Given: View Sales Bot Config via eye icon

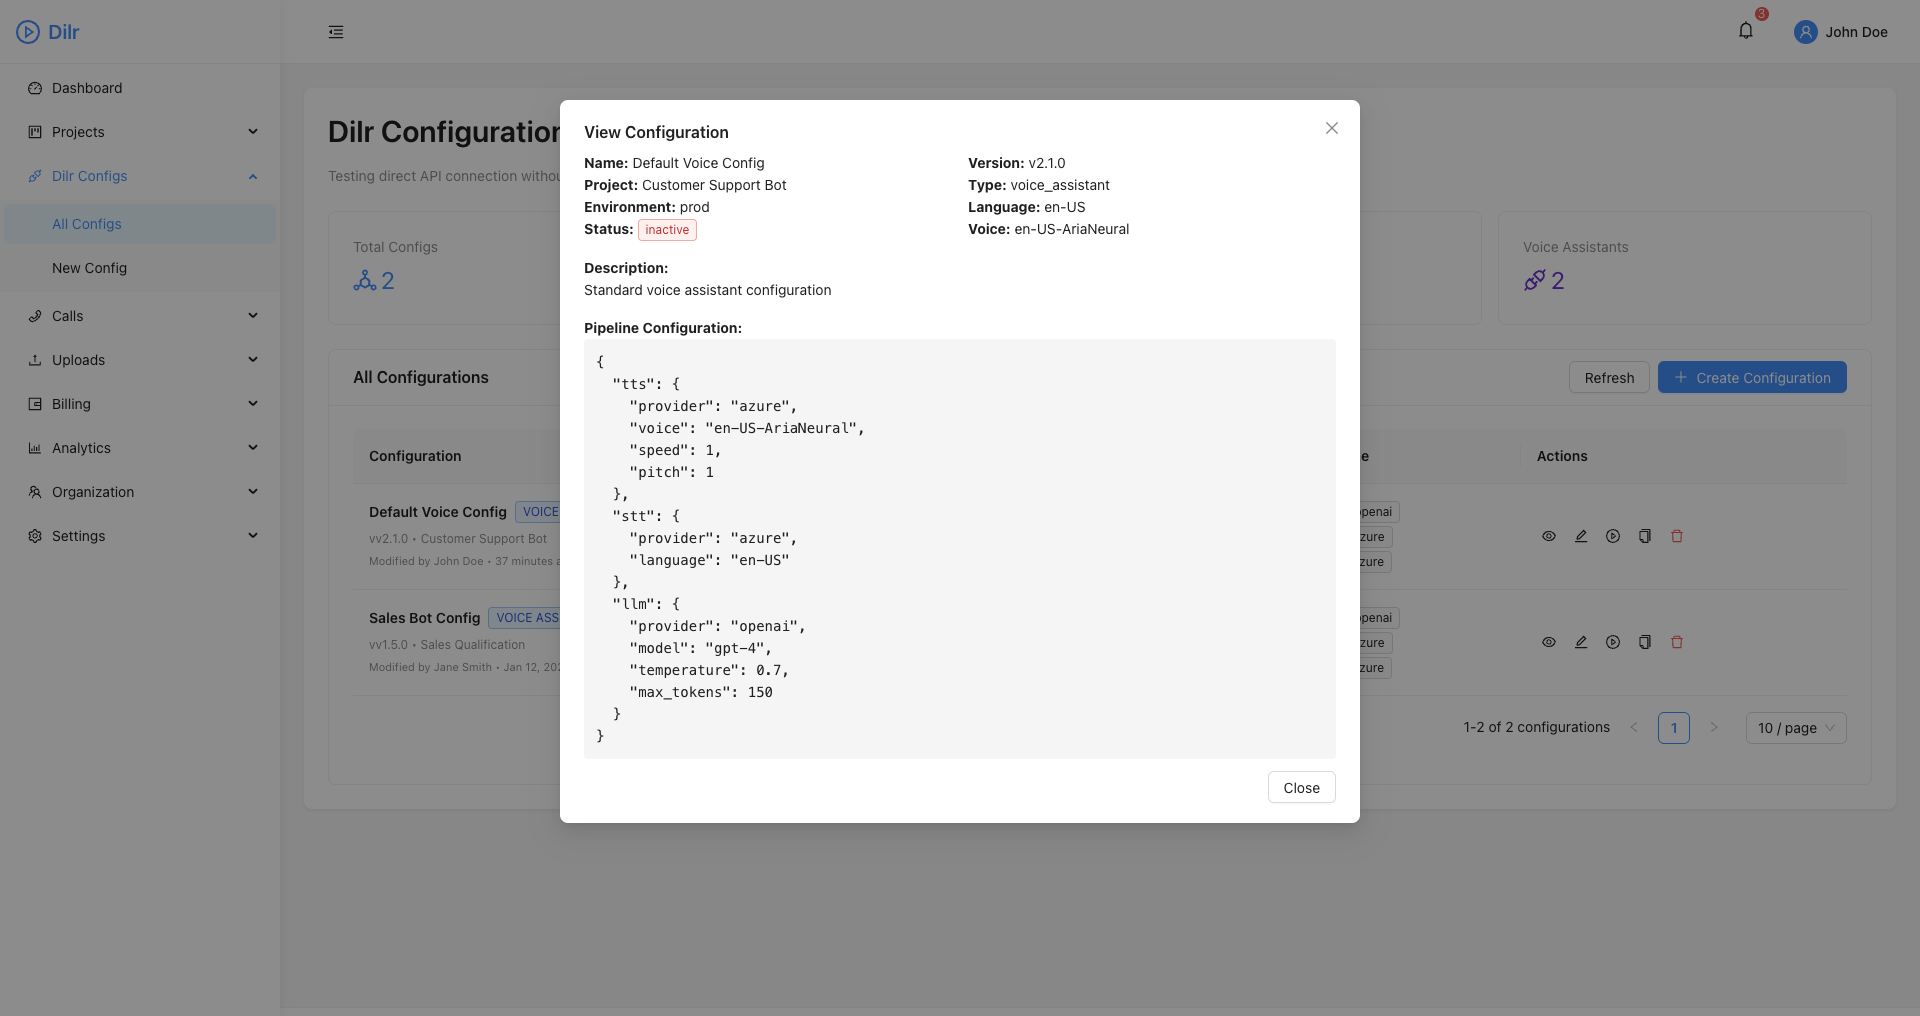Looking at the screenshot, I should pyautogui.click(x=1549, y=642).
